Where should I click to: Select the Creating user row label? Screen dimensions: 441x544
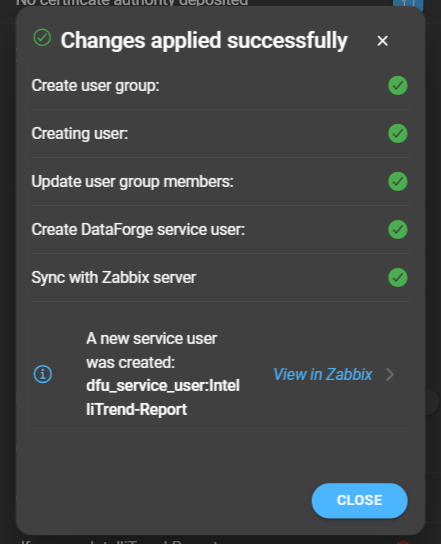pos(80,134)
